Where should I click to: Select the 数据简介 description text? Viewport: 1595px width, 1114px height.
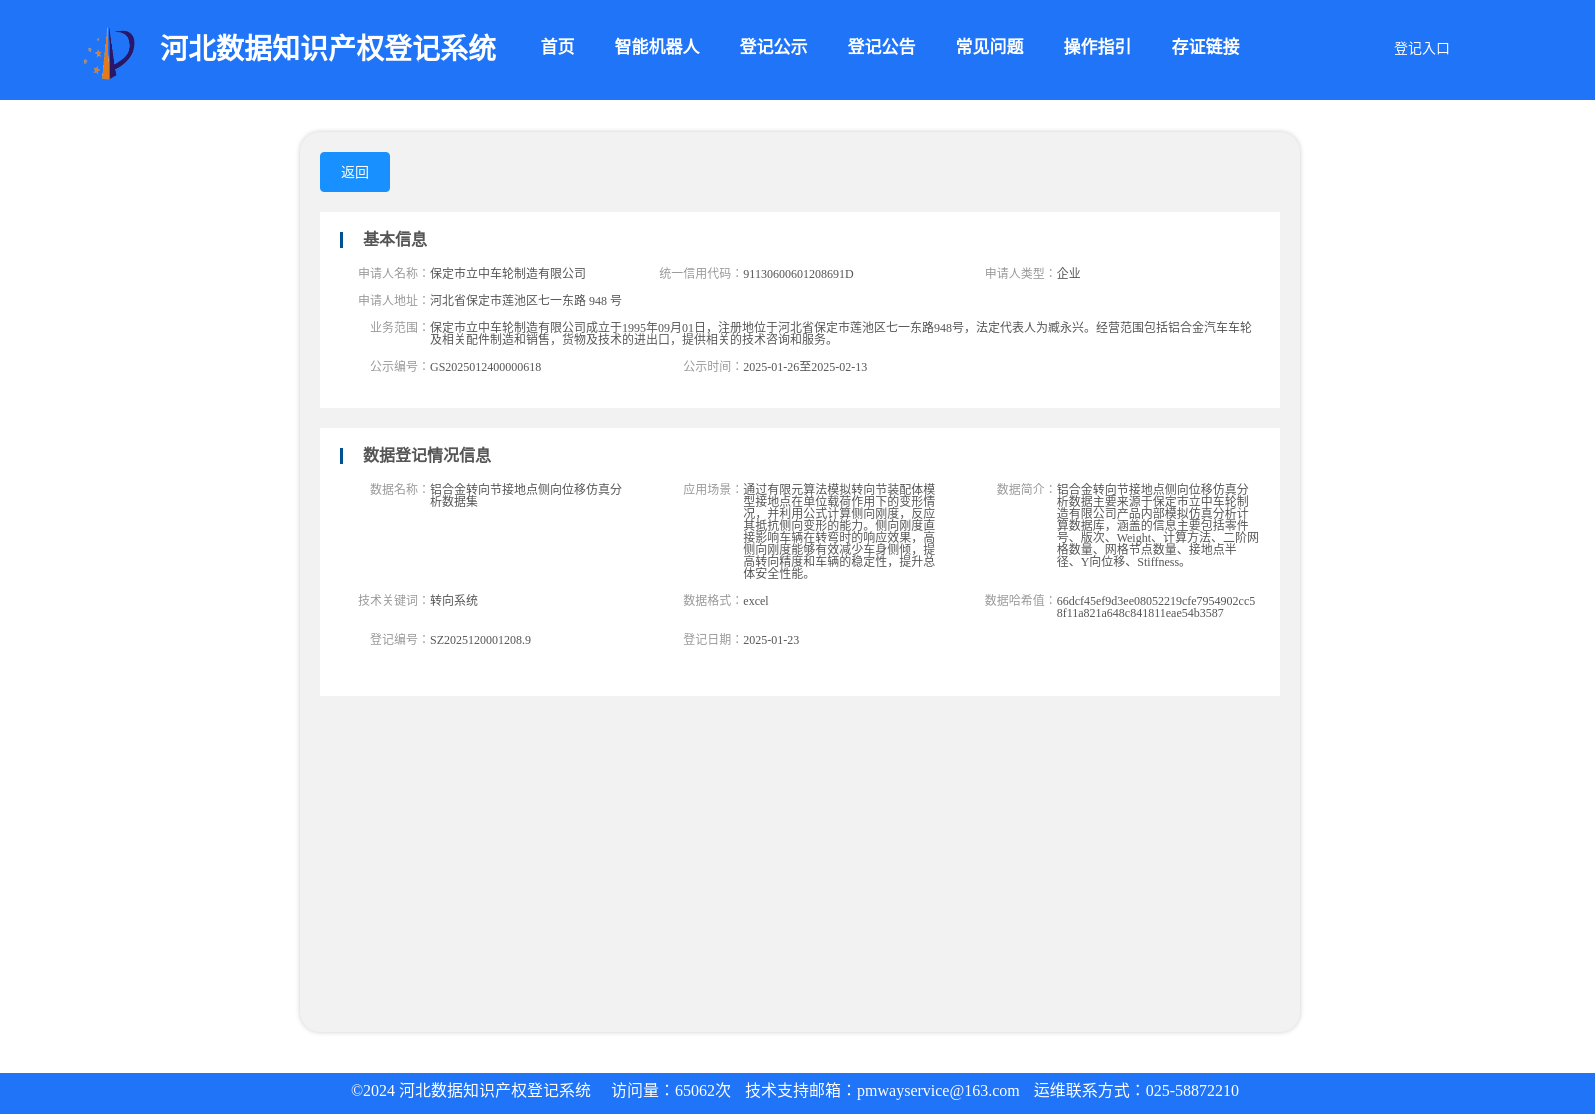[1157, 525]
